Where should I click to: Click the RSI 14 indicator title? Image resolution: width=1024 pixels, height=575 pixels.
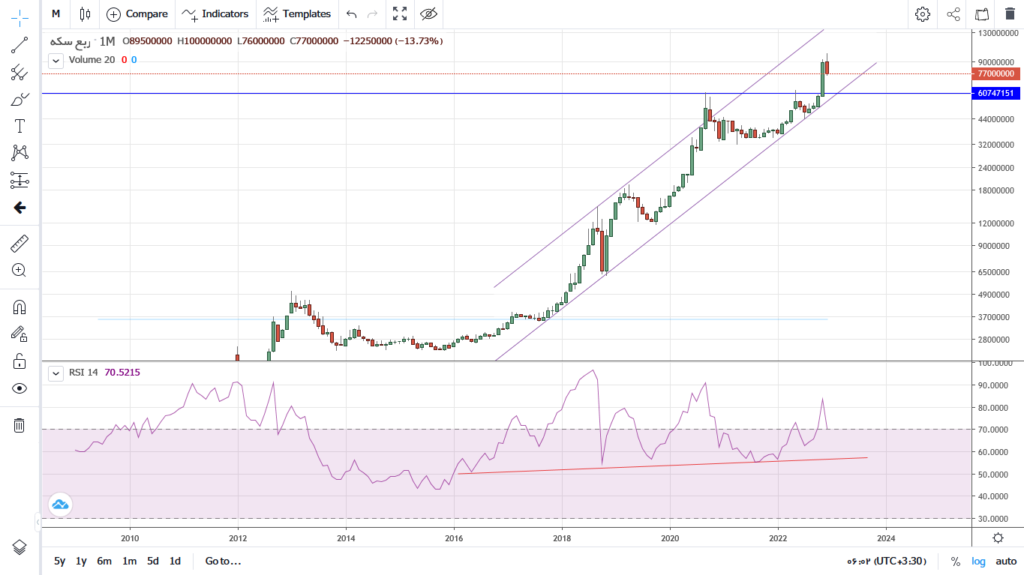83,372
